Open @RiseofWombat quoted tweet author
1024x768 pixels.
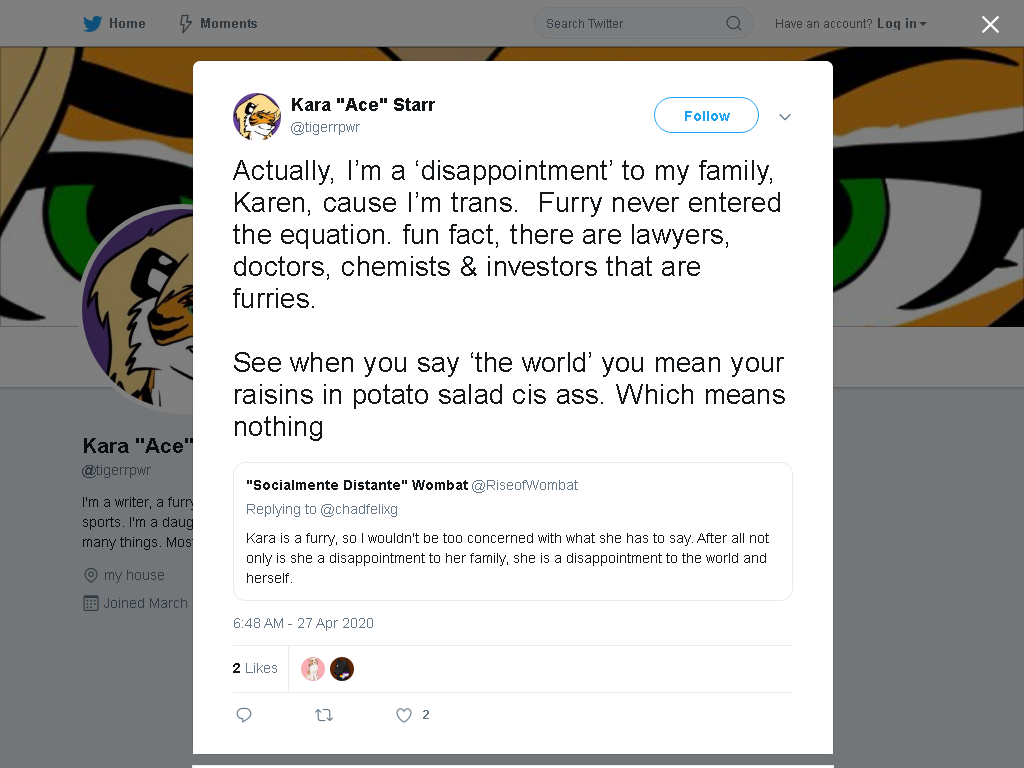coord(524,485)
